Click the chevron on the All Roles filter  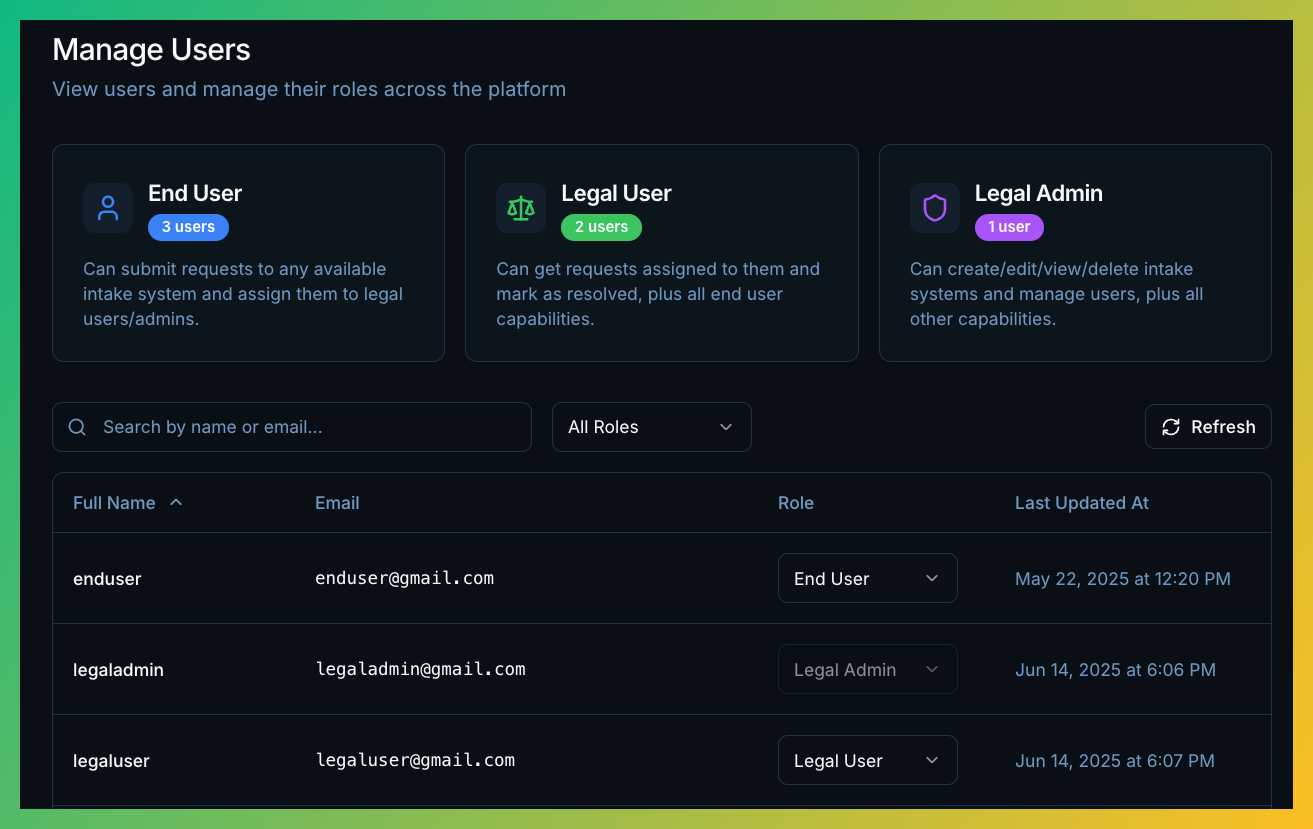tap(726, 427)
